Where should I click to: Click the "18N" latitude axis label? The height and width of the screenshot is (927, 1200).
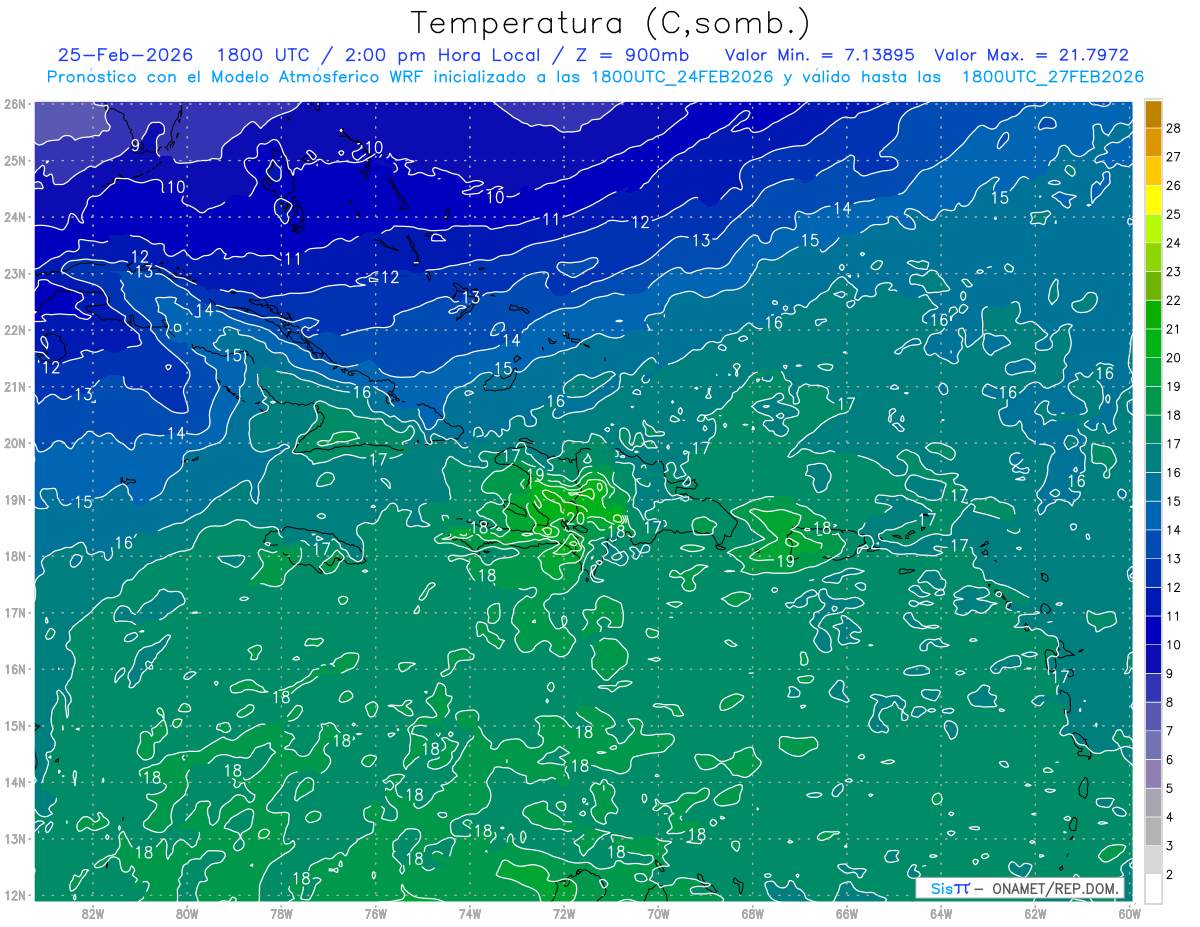pos(14,556)
